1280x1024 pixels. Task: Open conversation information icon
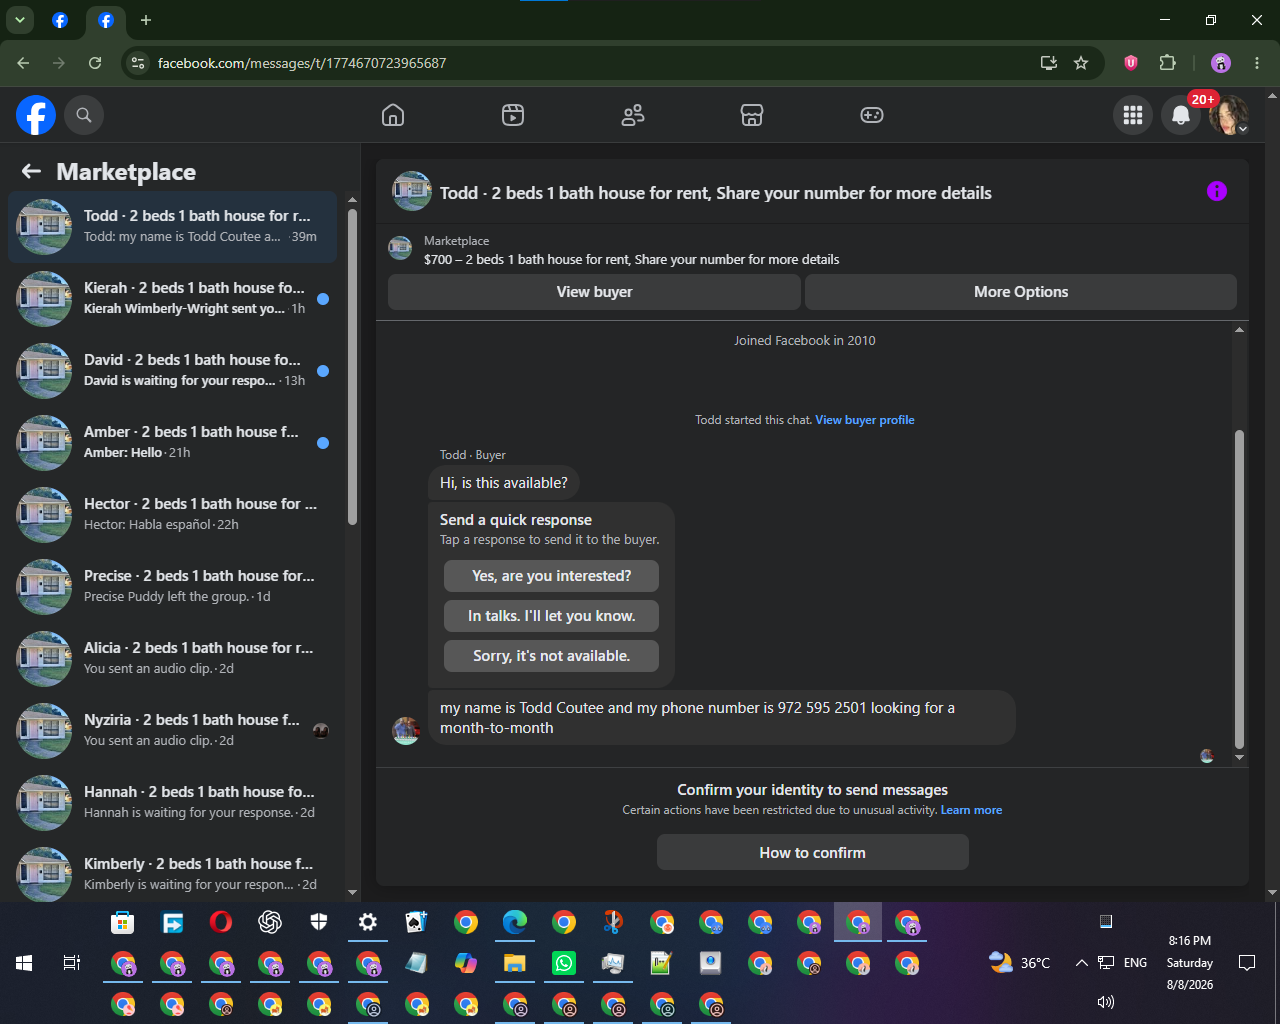coord(1217,191)
